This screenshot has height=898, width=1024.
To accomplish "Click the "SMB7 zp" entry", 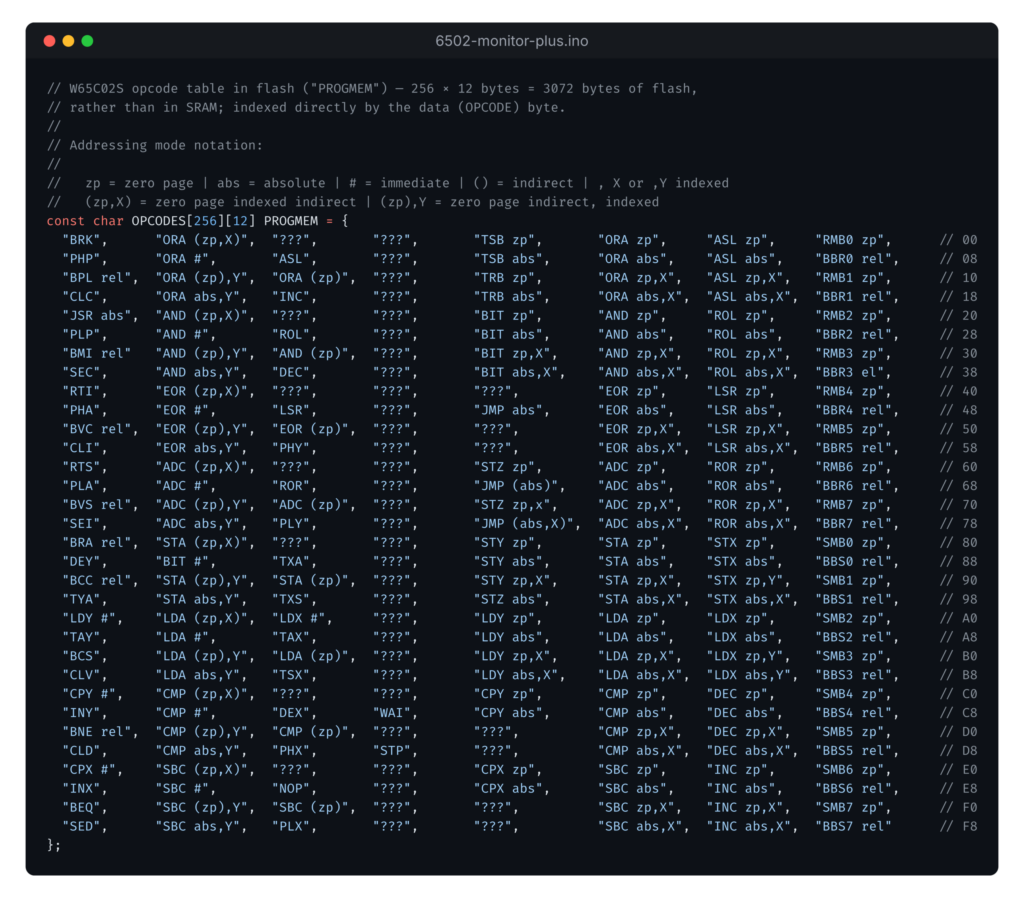I will [849, 807].
